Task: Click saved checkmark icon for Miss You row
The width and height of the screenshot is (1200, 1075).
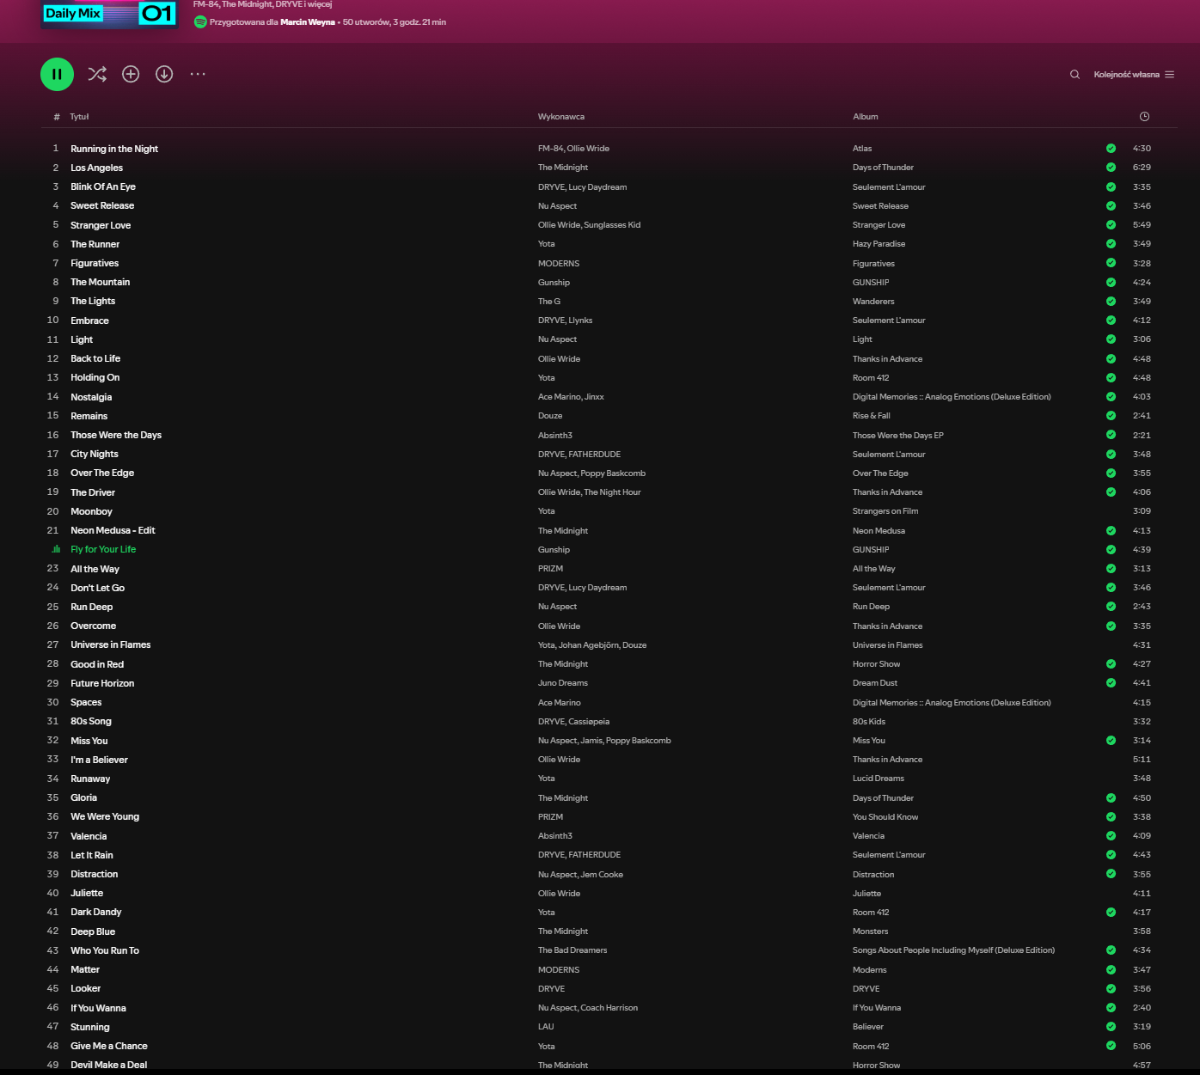Action: point(1111,741)
